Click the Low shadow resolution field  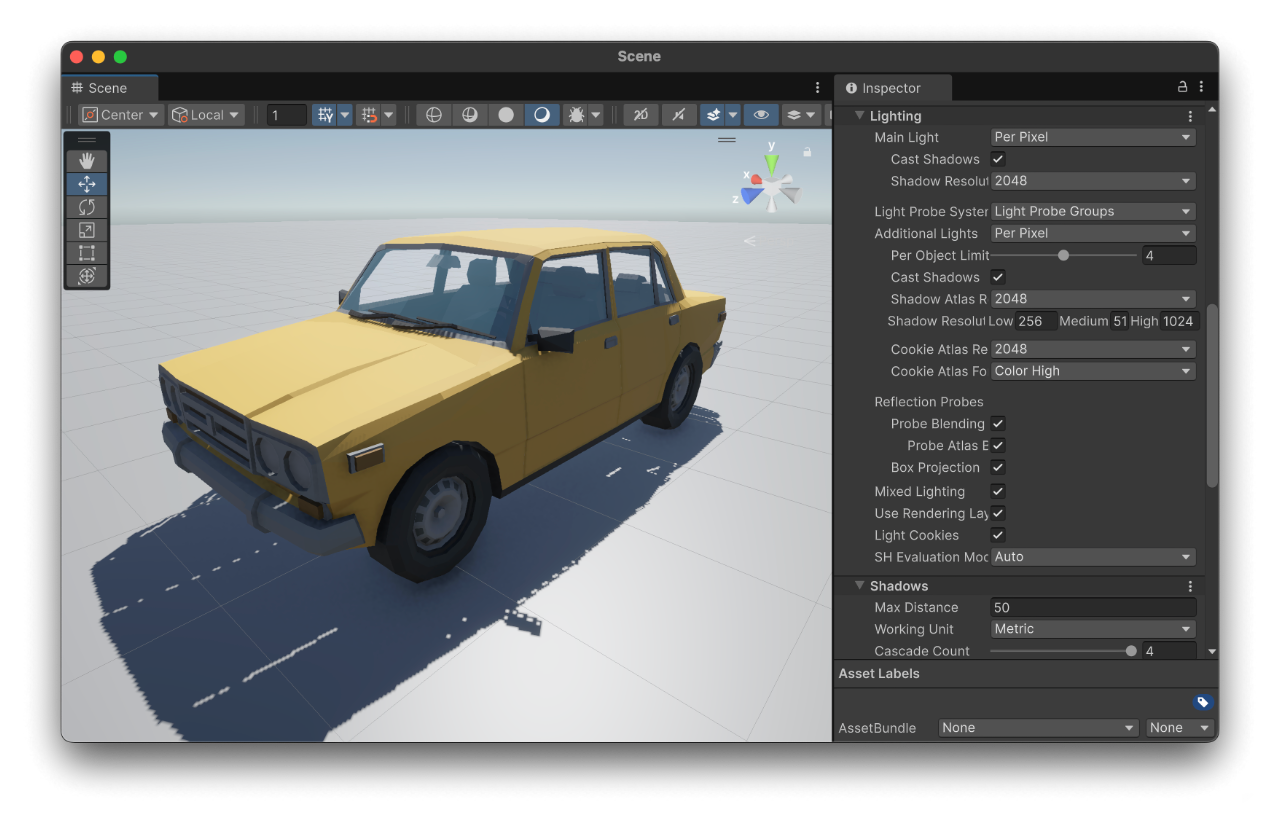(1036, 321)
